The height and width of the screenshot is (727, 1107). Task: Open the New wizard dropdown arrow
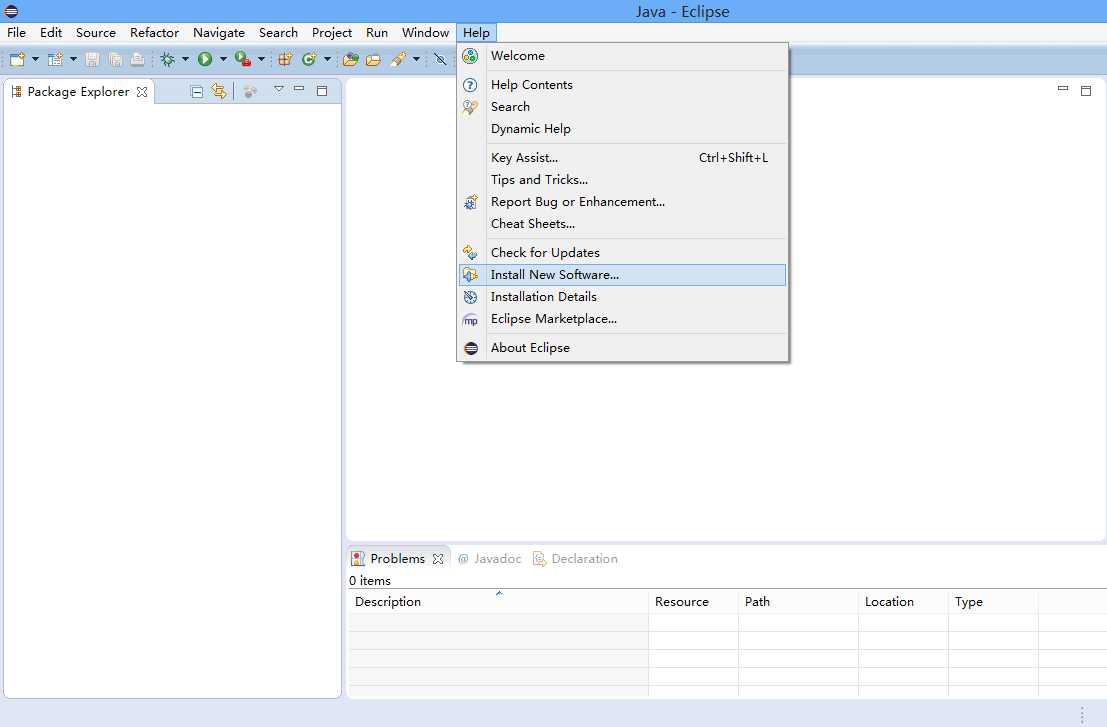point(35,59)
